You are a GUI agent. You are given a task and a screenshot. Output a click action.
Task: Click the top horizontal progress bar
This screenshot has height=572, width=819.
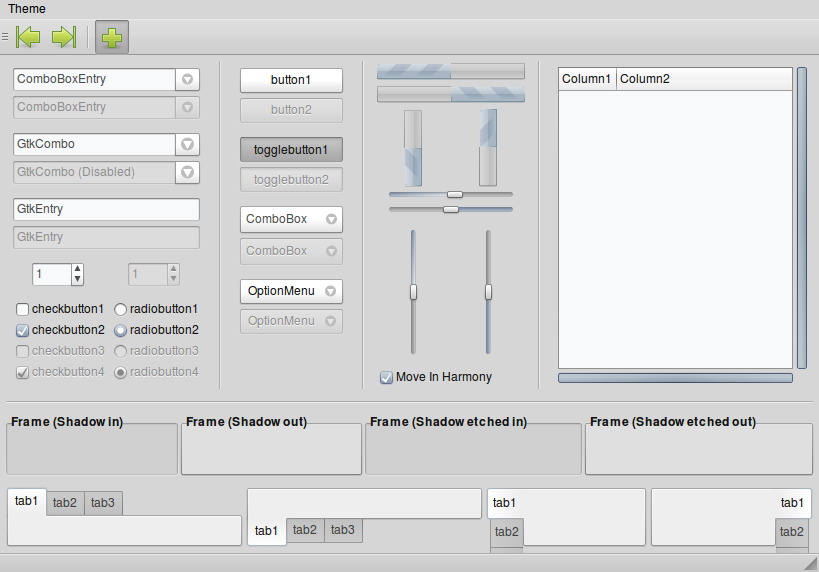pos(451,71)
